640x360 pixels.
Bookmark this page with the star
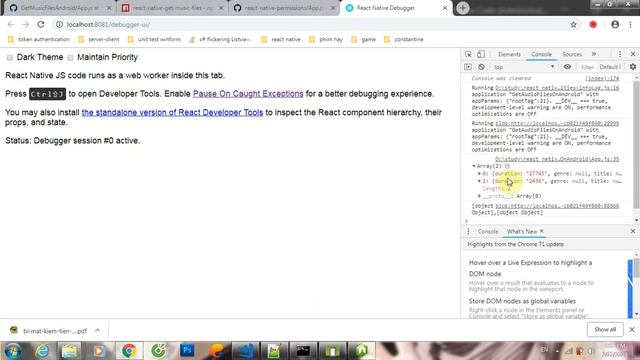point(573,24)
